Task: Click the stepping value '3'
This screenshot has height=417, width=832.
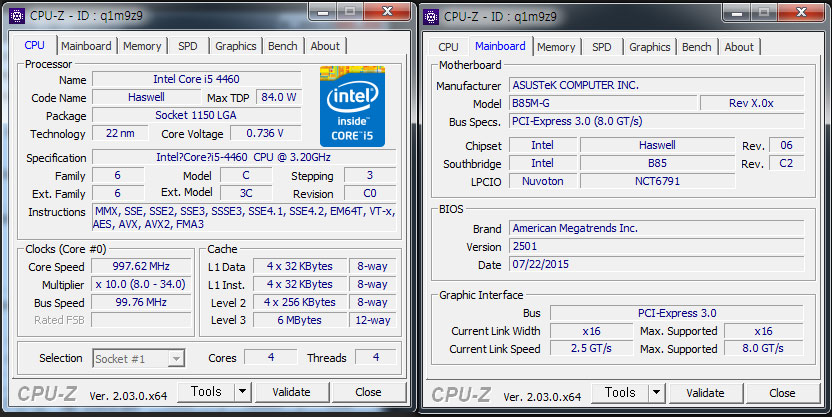Action: click(370, 175)
